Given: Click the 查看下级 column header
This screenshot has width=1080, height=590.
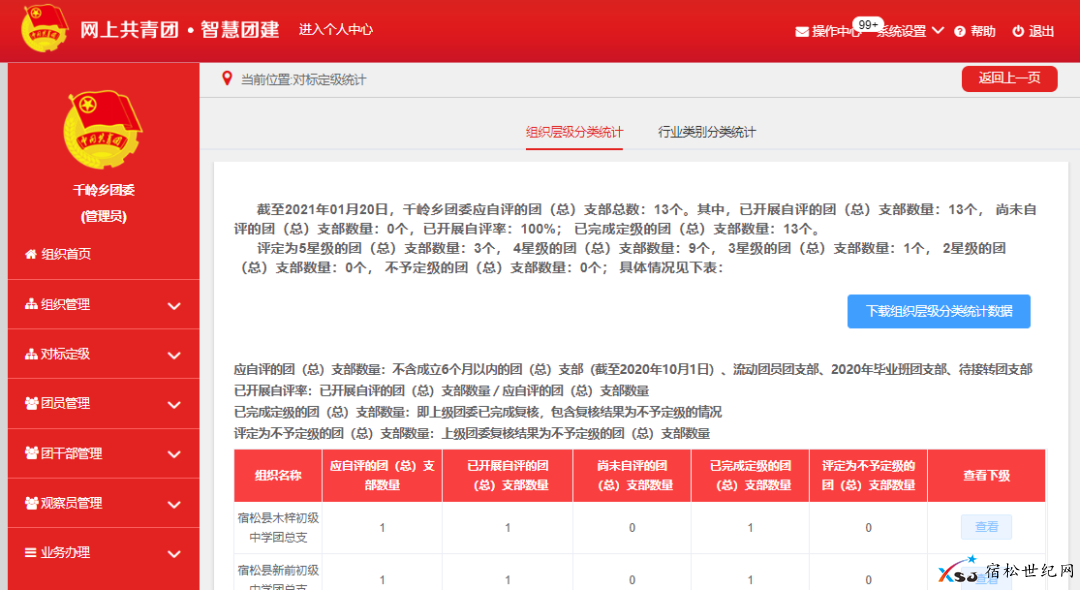Looking at the screenshot, I should [986, 475].
